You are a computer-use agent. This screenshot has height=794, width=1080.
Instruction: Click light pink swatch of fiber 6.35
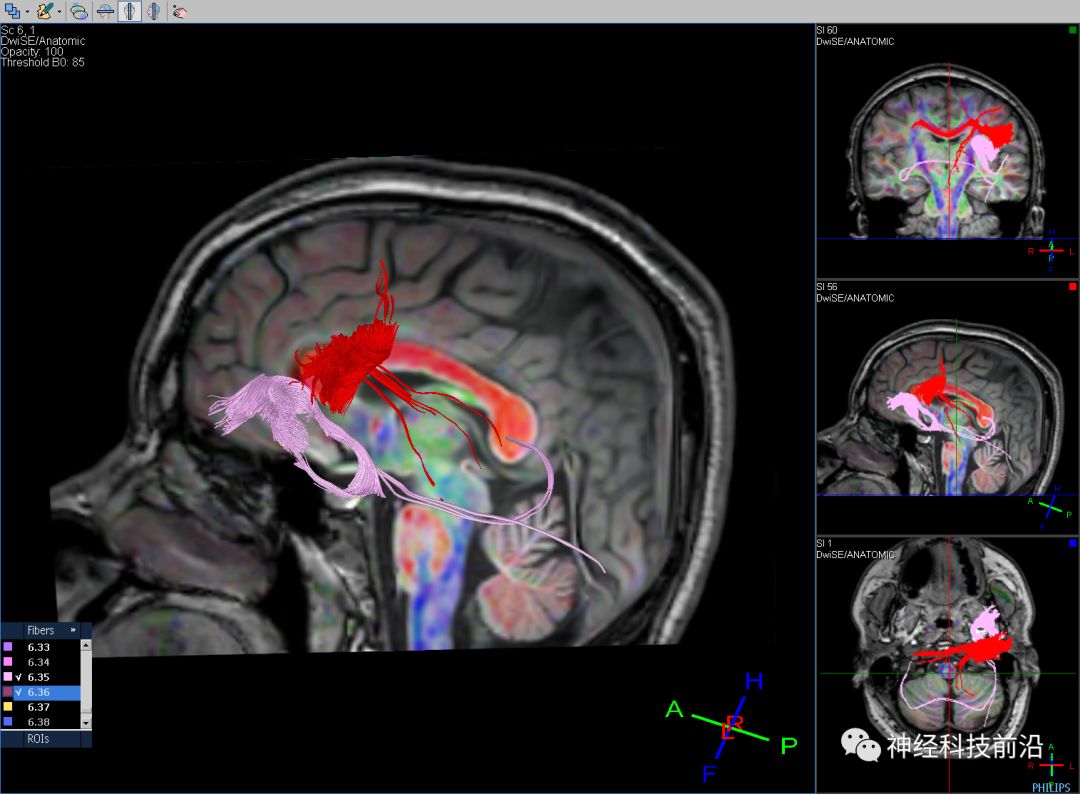pyautogui.click(x=8, y=677)
